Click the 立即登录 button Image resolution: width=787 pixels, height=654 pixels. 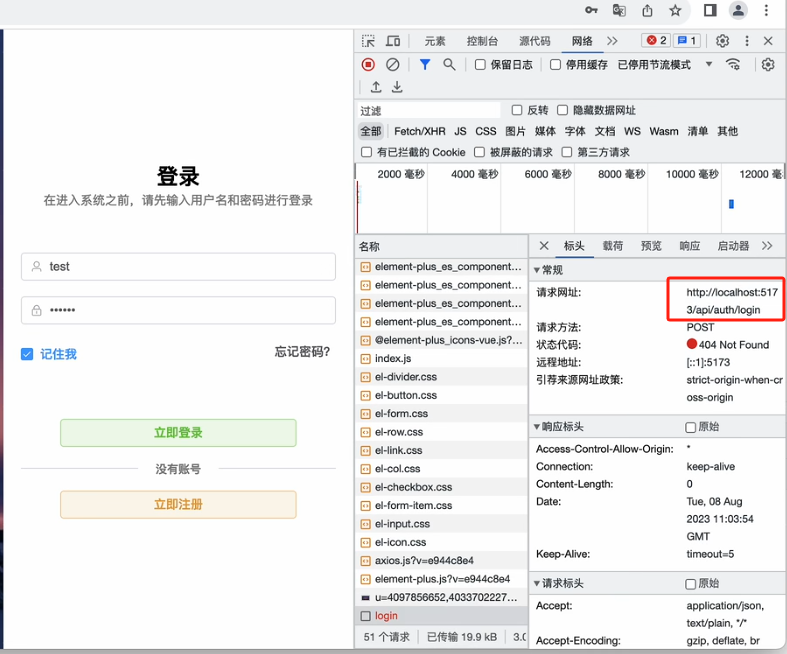coord(178,433)
